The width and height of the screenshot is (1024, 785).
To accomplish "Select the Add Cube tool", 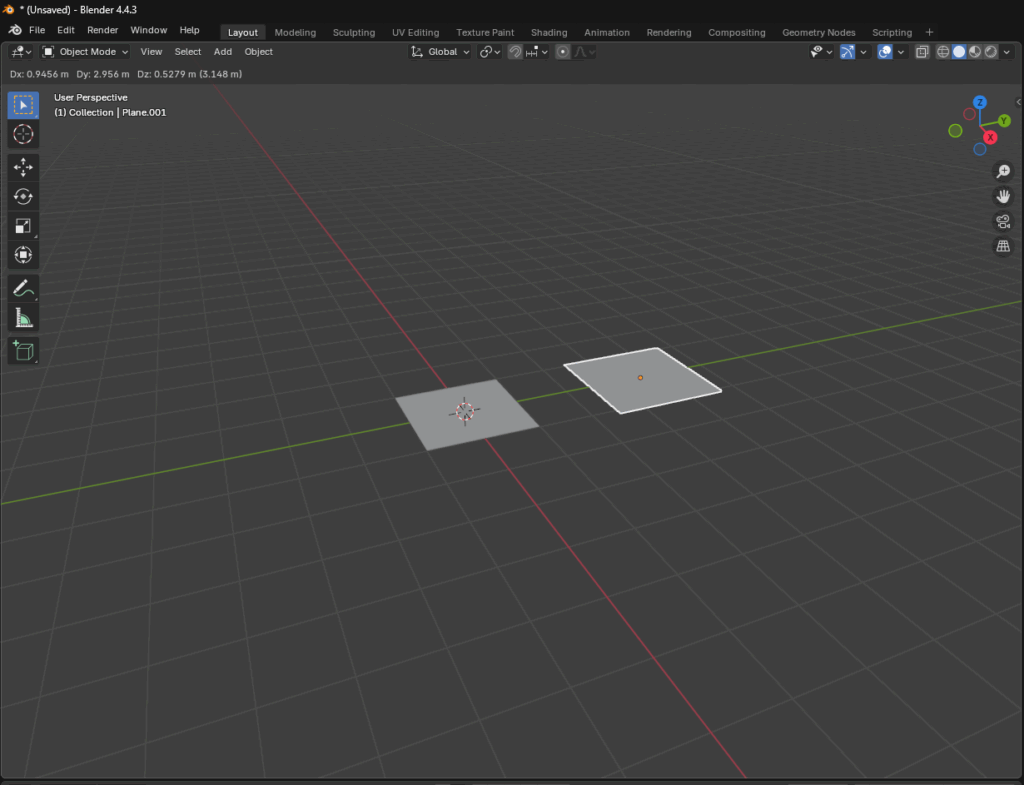I will pyautogui.click(x=23, y=351).
